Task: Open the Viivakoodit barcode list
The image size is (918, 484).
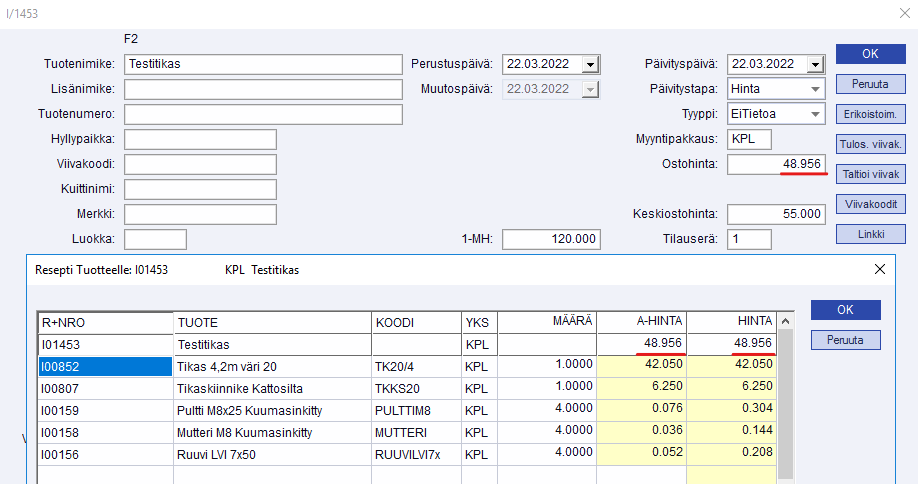Action: 869,204
